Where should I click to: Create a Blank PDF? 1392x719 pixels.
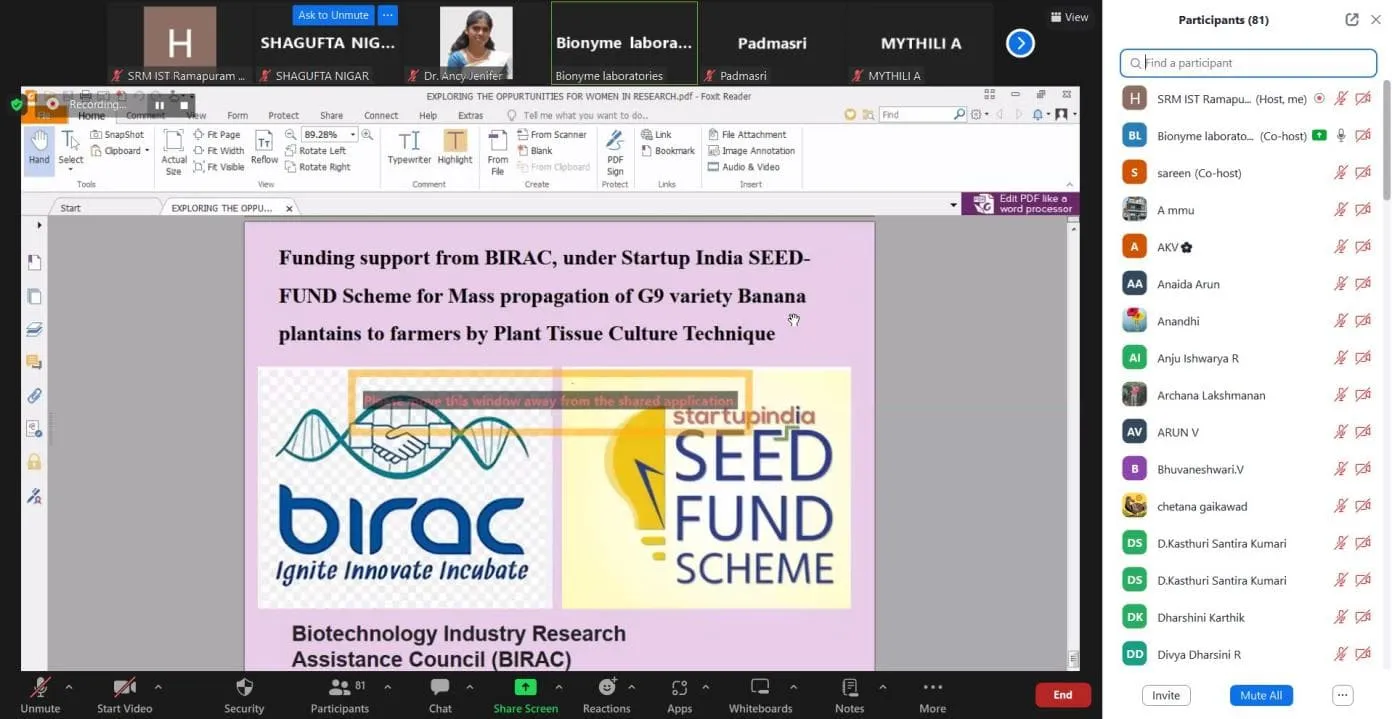(535, 151)
